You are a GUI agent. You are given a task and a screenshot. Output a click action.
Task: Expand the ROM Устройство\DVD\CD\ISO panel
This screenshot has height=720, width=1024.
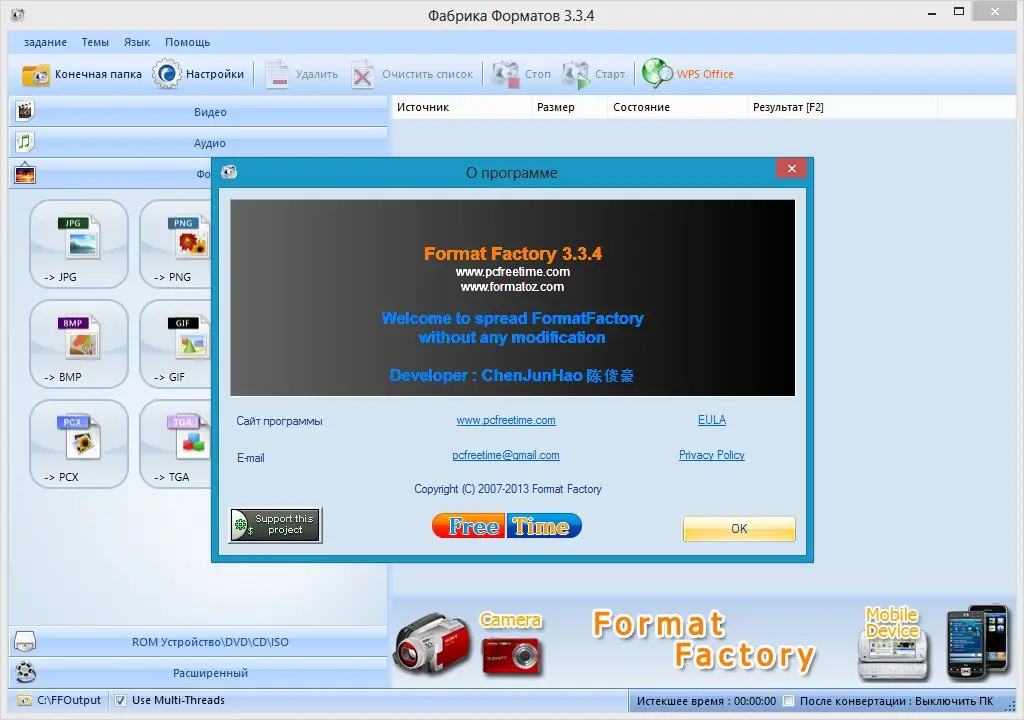pyautogui.click(x=199, y=642)
